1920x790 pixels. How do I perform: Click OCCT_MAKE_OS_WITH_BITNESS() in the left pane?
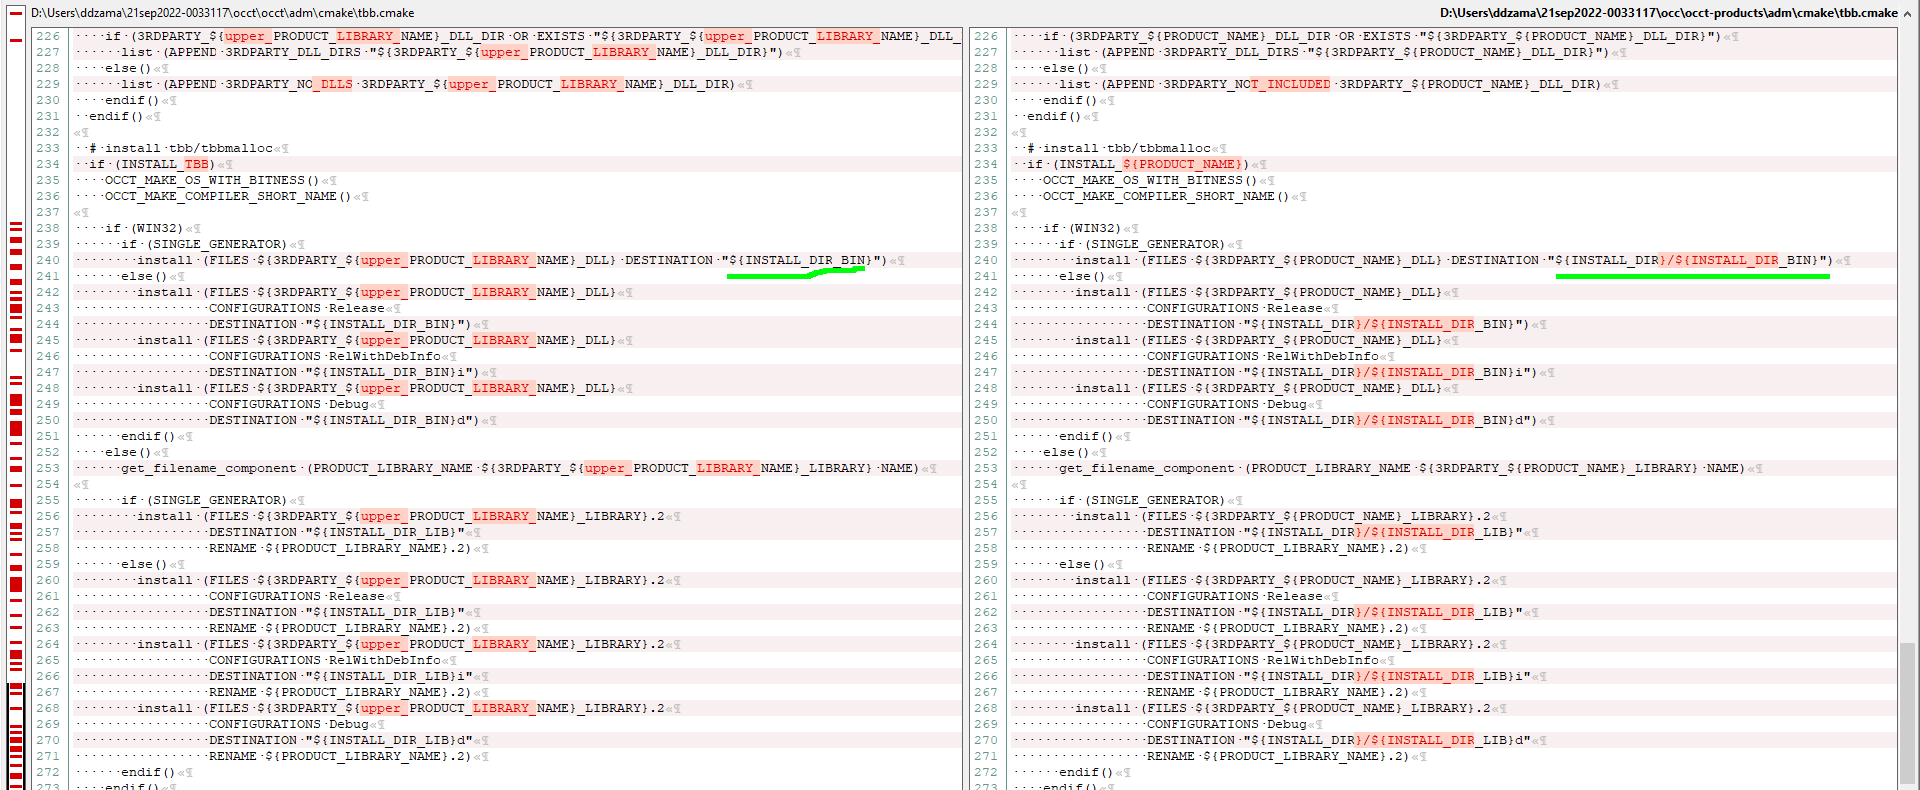coord(211,180)
